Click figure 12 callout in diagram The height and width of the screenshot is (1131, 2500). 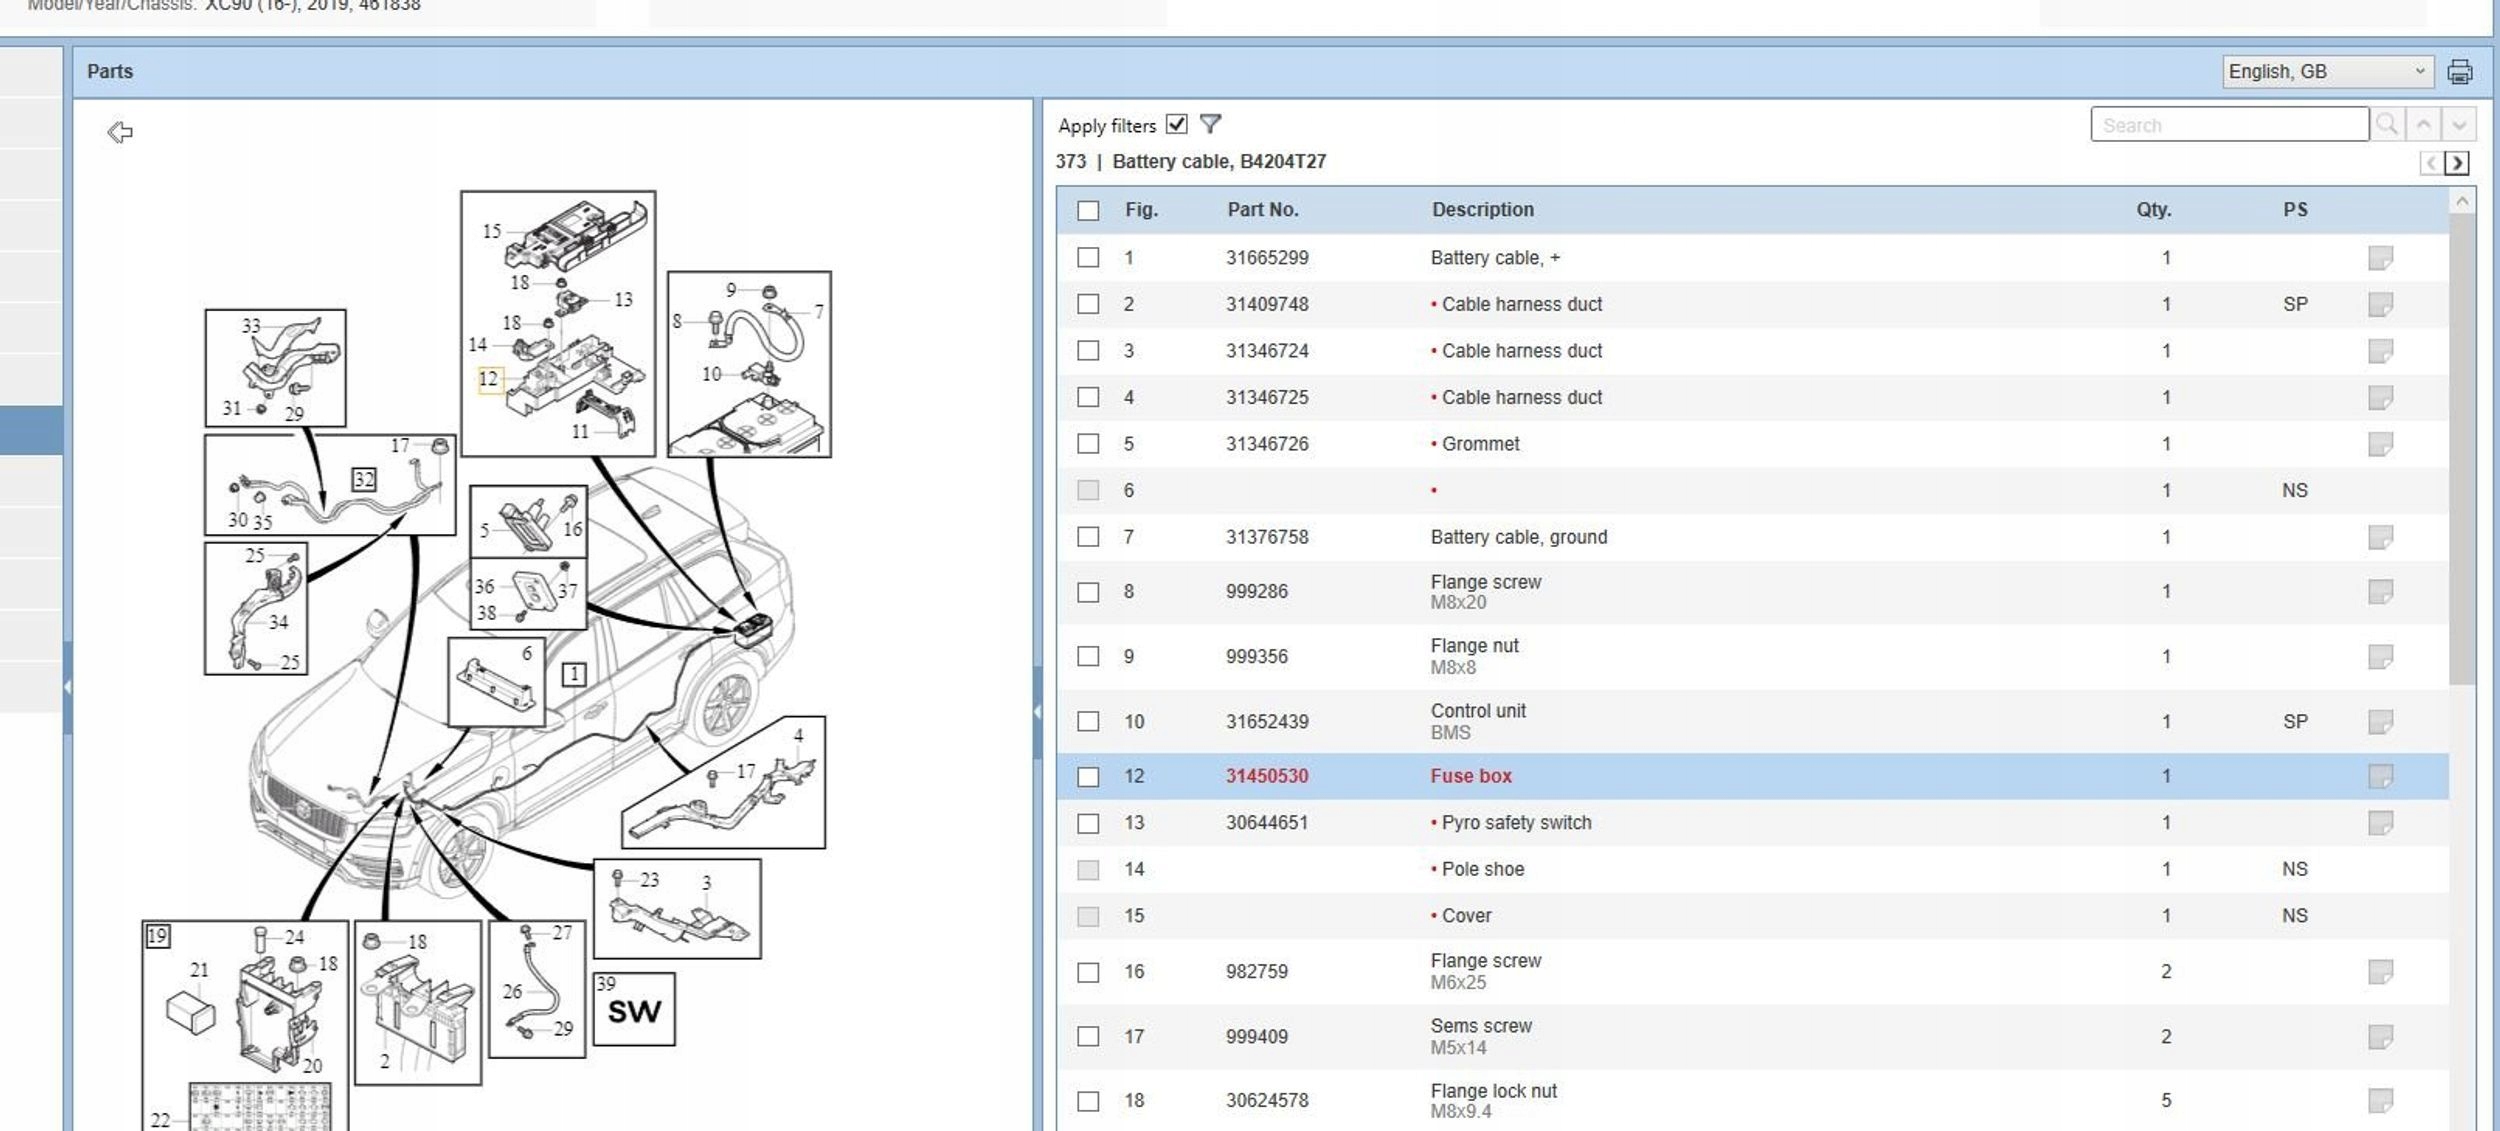489,379
